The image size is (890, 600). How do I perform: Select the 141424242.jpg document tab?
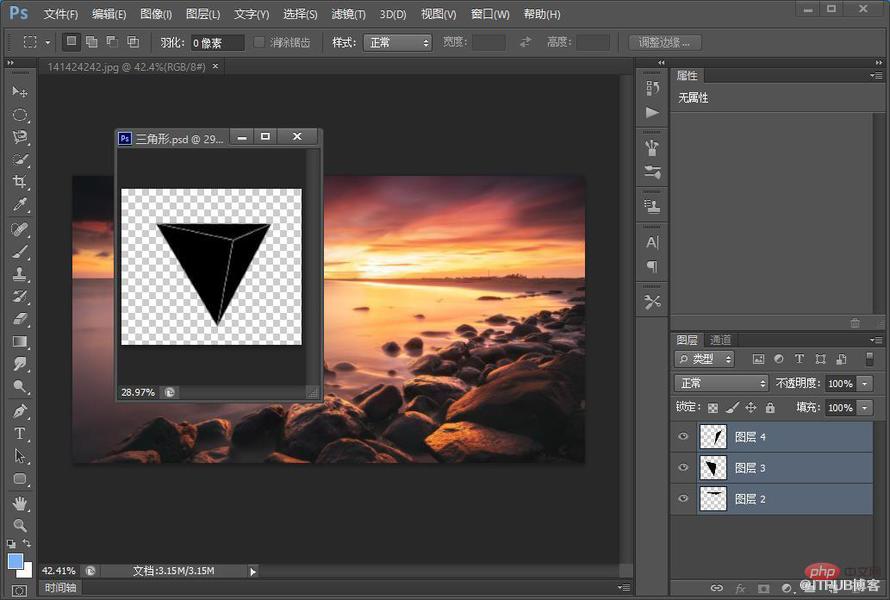click(x=127, y=67)
